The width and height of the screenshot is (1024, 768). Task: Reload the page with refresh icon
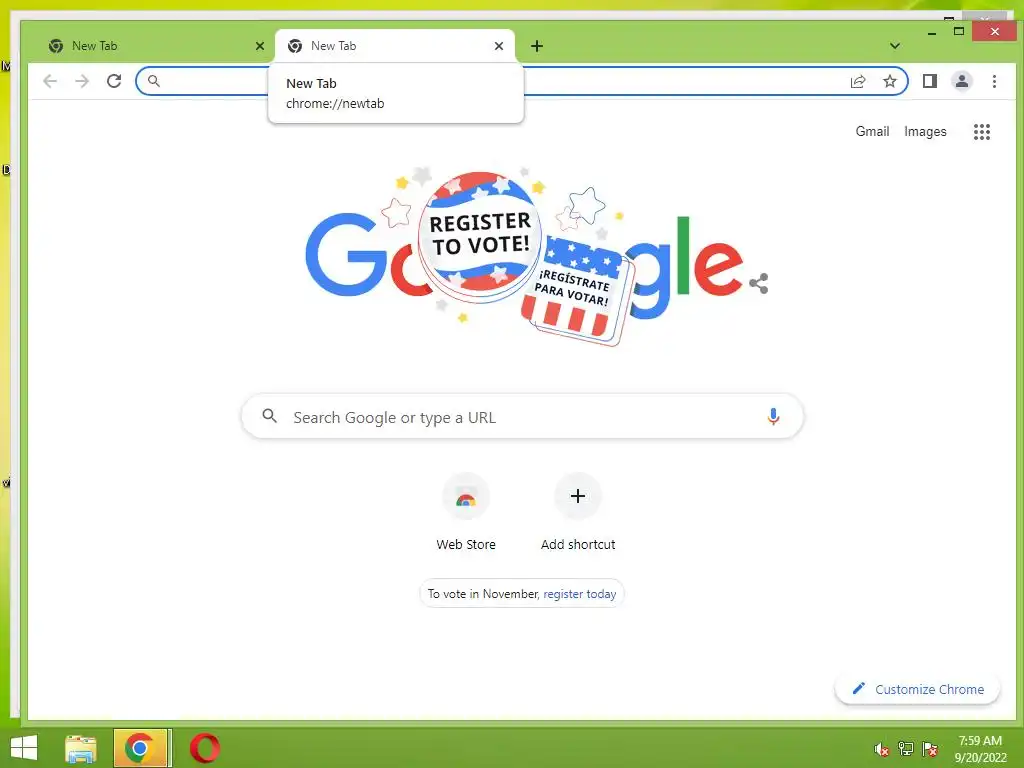[x=114, y=81]
